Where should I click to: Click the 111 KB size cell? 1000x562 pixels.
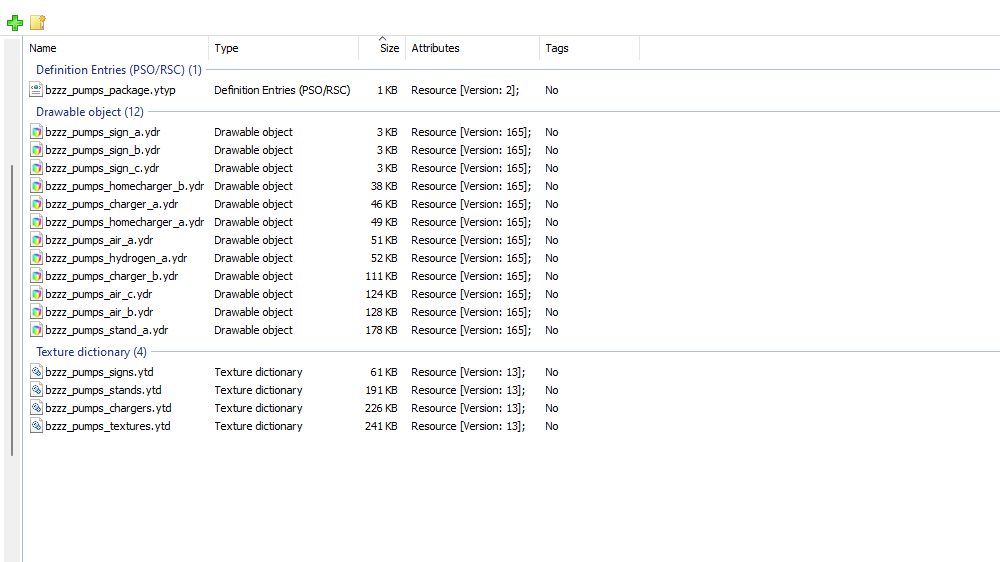pyautogui.click(x=381, y=276)
